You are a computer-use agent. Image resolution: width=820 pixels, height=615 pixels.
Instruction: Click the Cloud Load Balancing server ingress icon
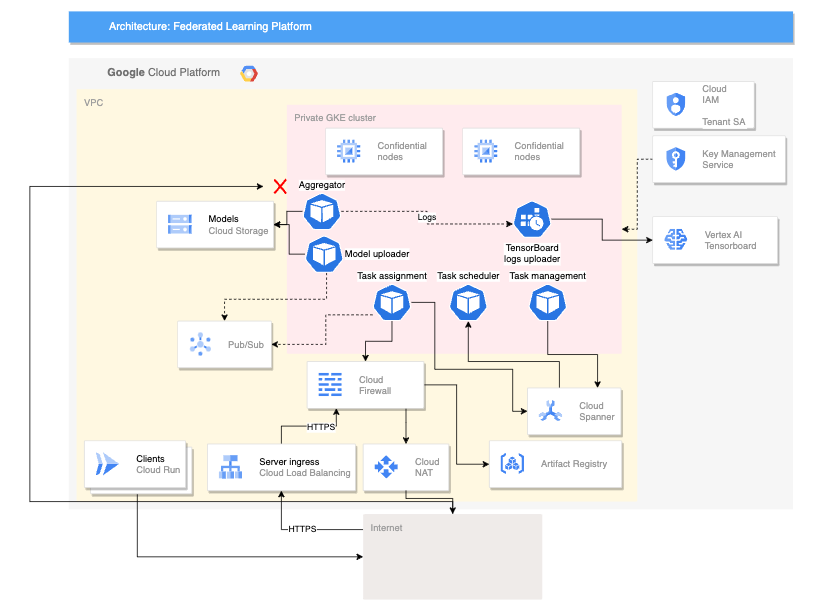click(x=231, y=465)
